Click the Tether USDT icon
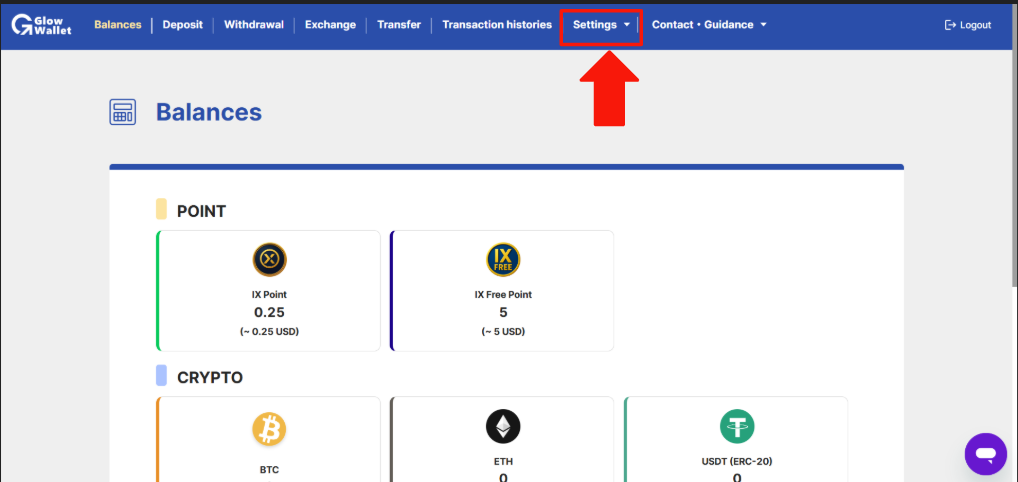The image size is (1018, 482). pos(738,427)
